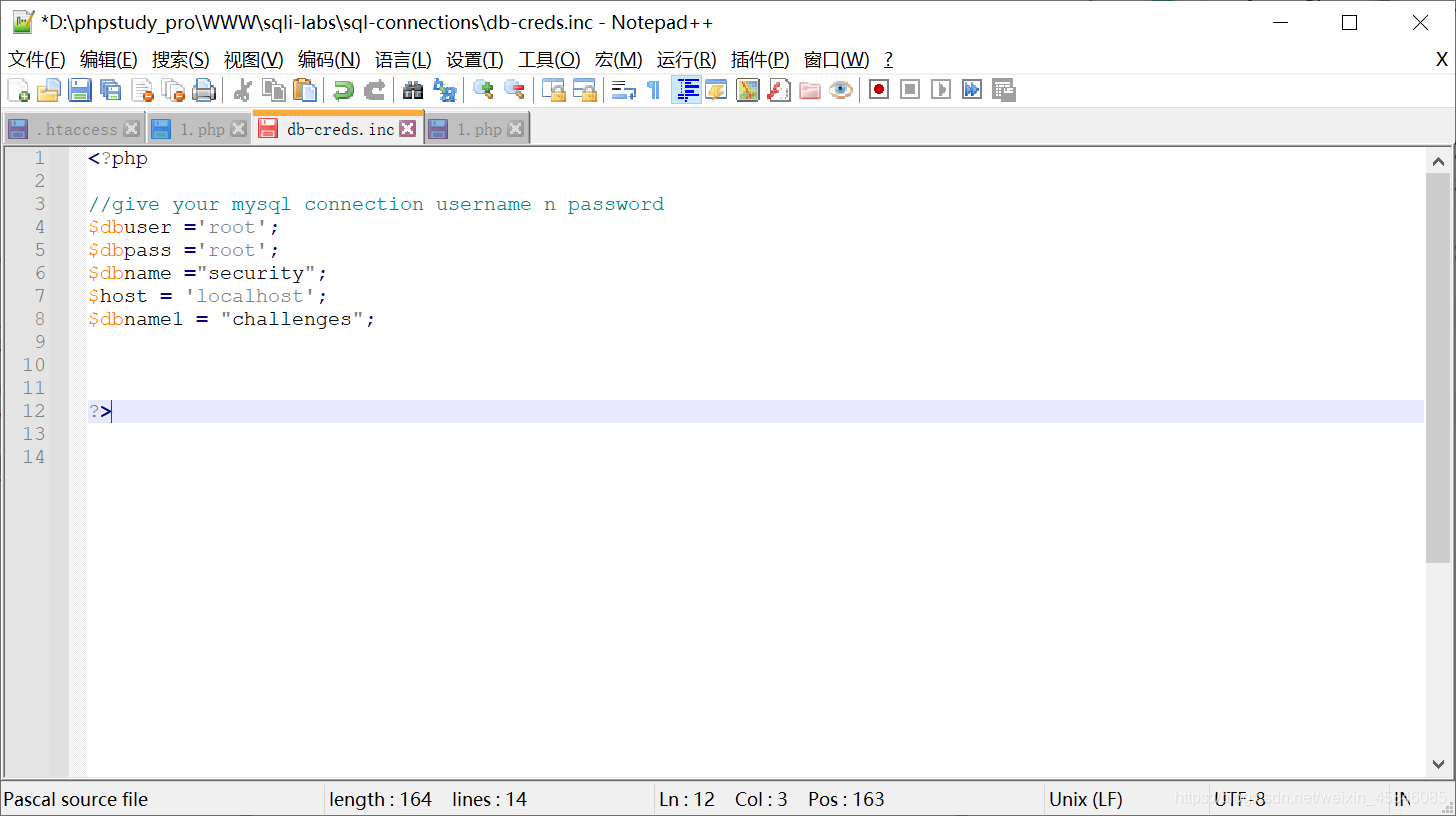Screen dimensions: 1456x816
Task: Close the db-creds.inc tab
Action: click(x=407, y=129)
